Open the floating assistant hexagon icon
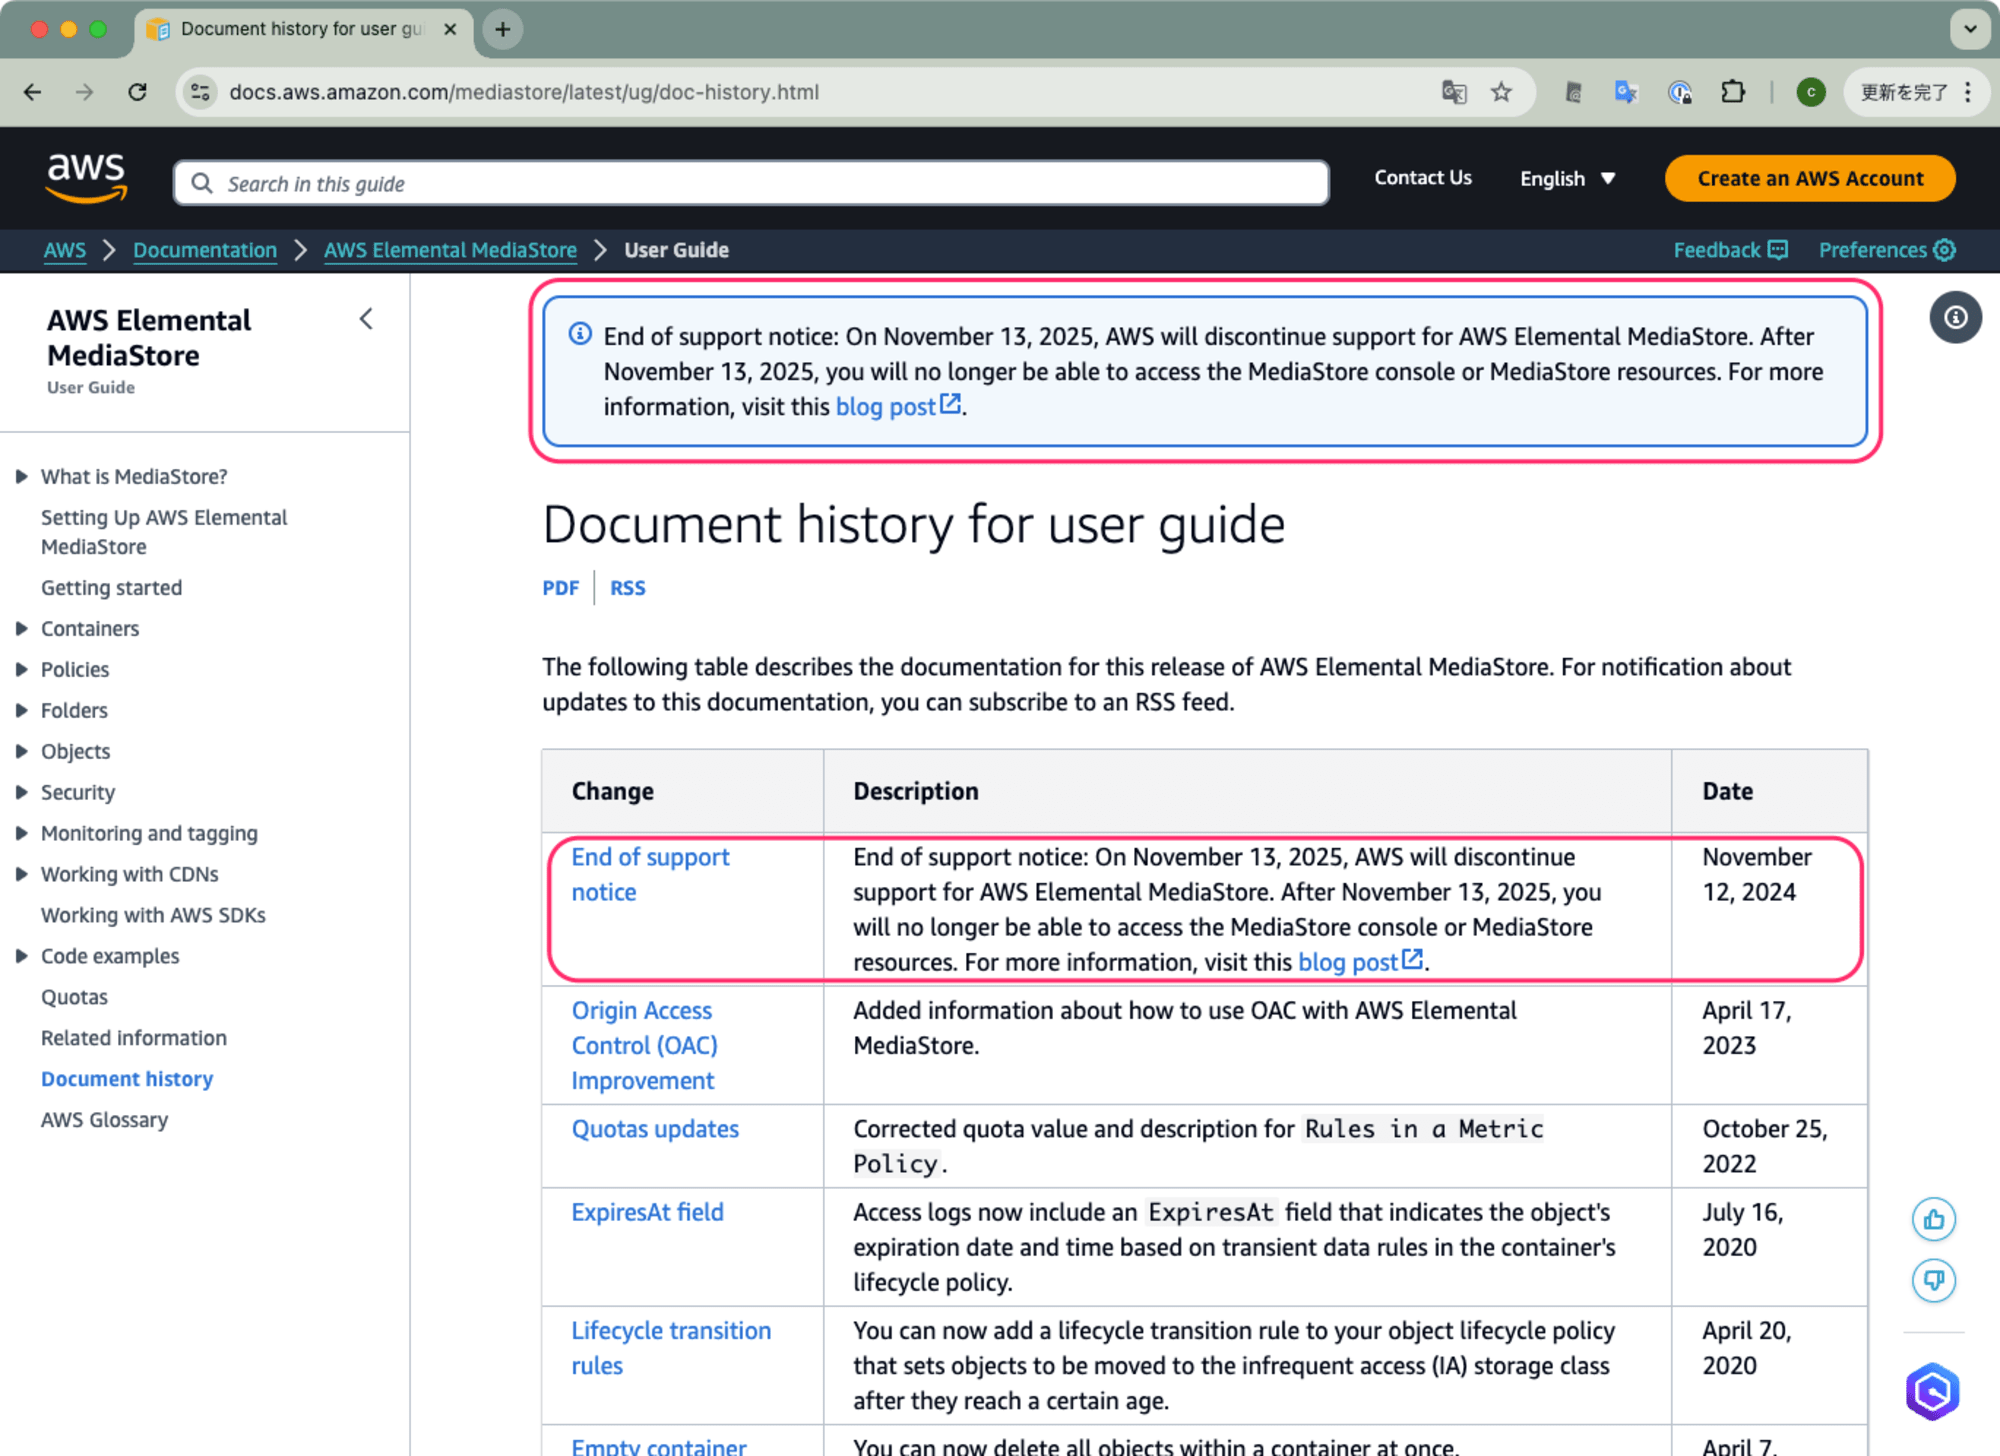The width and height of the screenshot is (2000, 1456). (x=1933, y=1392)
